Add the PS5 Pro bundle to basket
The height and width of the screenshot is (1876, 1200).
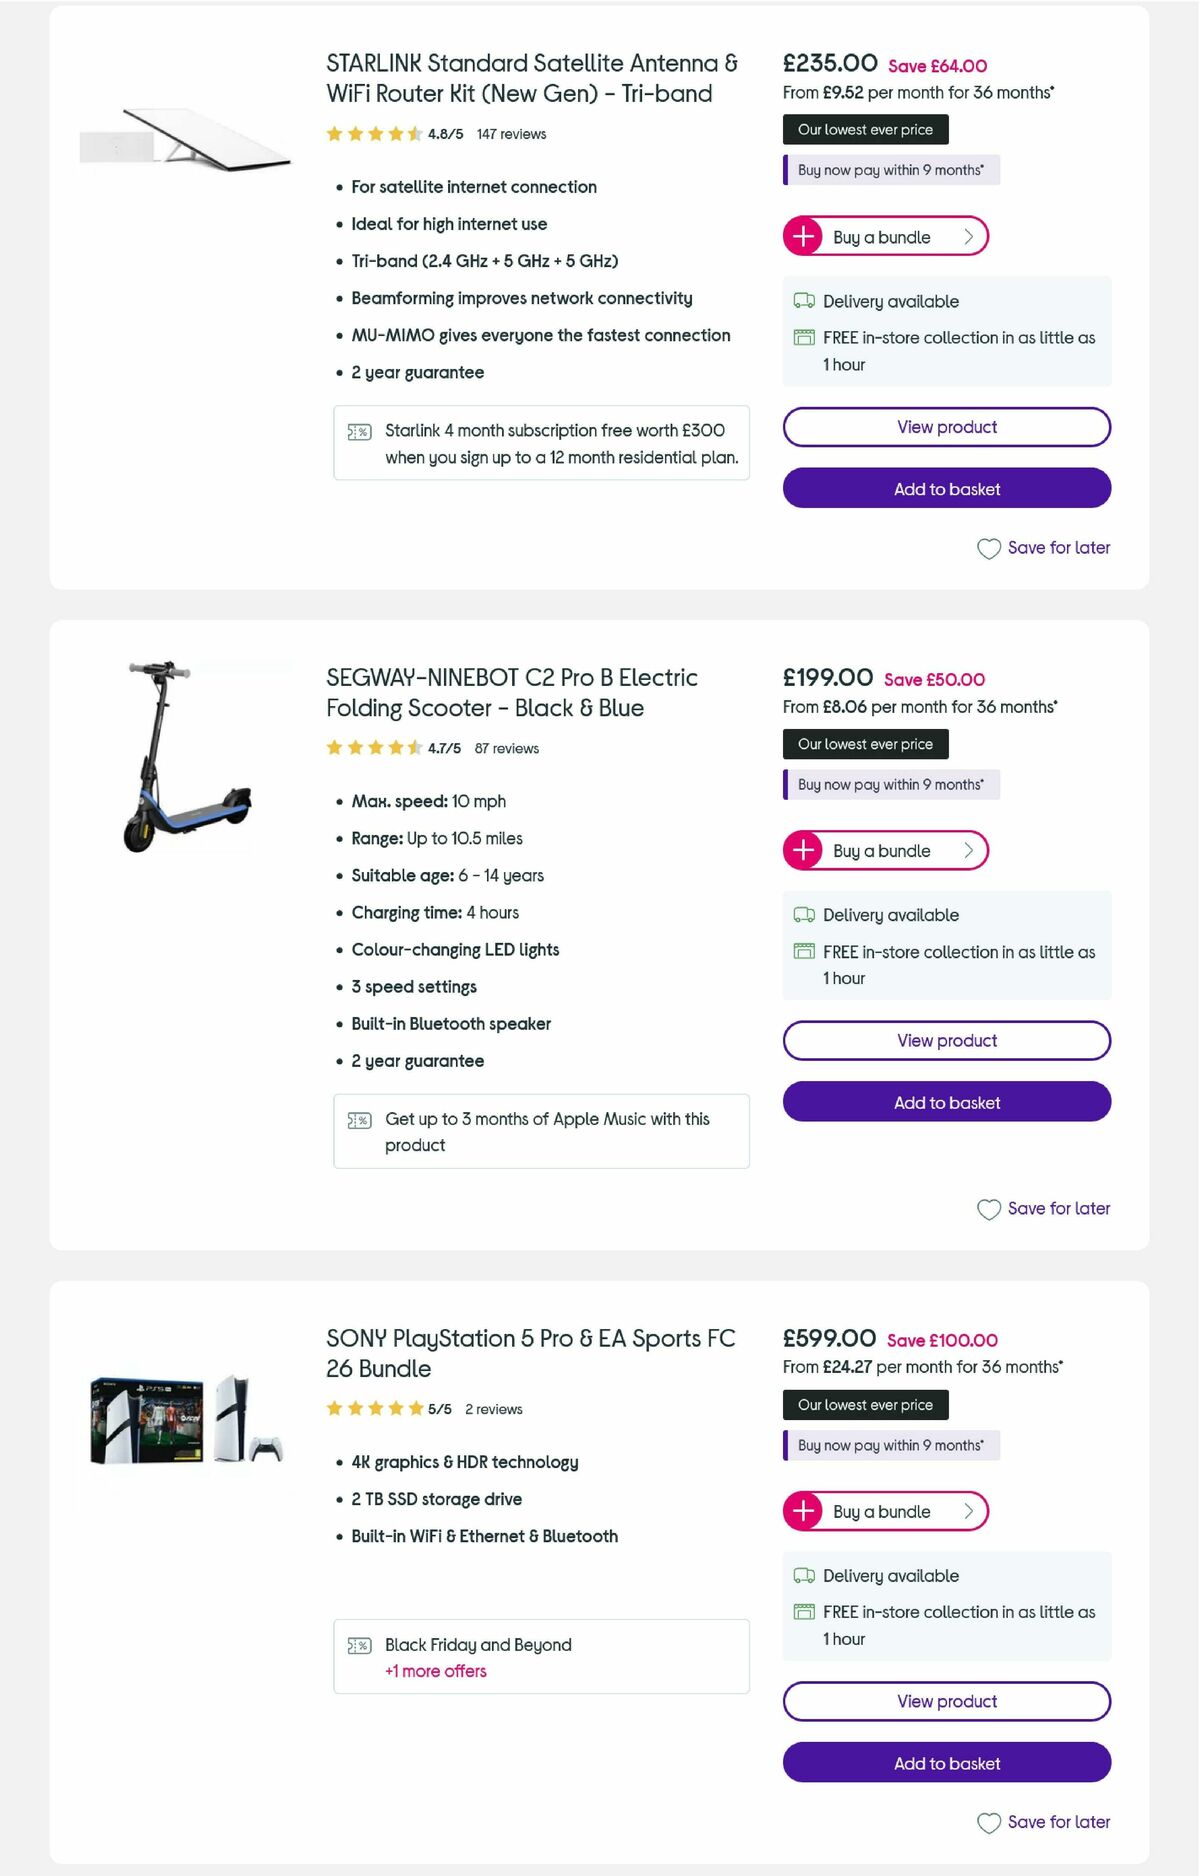click(946, 1763)
